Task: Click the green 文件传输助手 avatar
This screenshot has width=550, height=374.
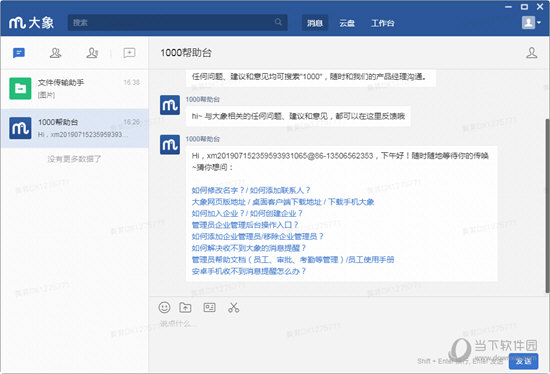Action: [x=20, y=88]
